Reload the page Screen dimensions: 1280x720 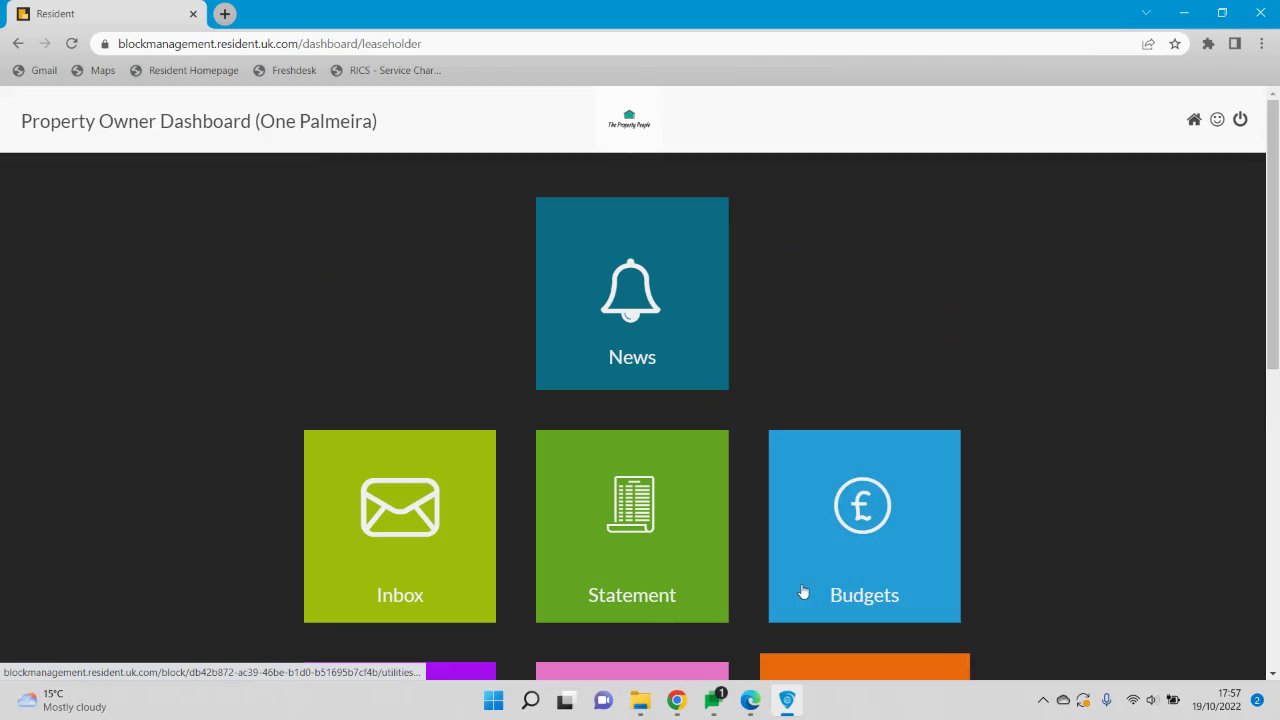pos(71,44)
